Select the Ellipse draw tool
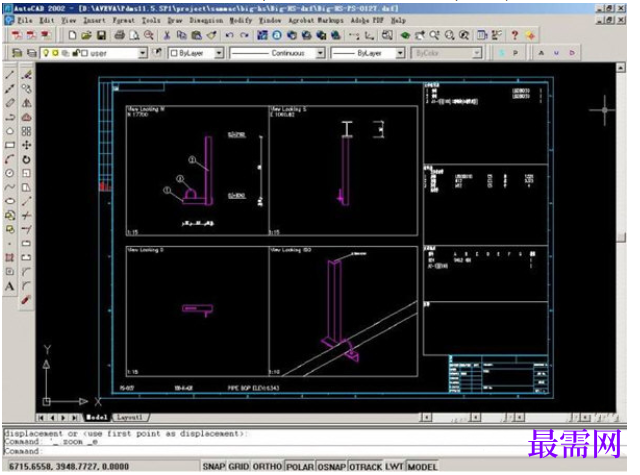The height and width of the screenshot is (475, 640). 10,201
